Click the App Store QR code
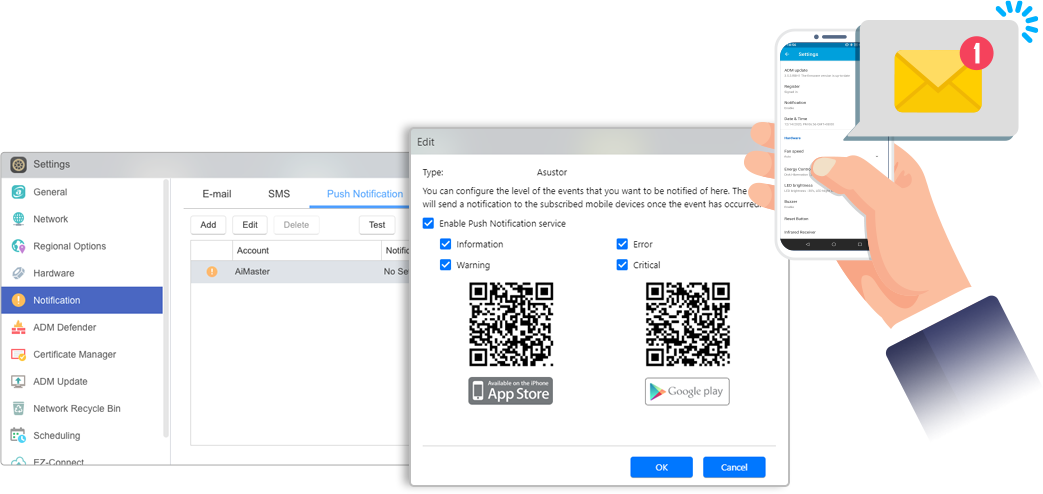 point(511,324)
